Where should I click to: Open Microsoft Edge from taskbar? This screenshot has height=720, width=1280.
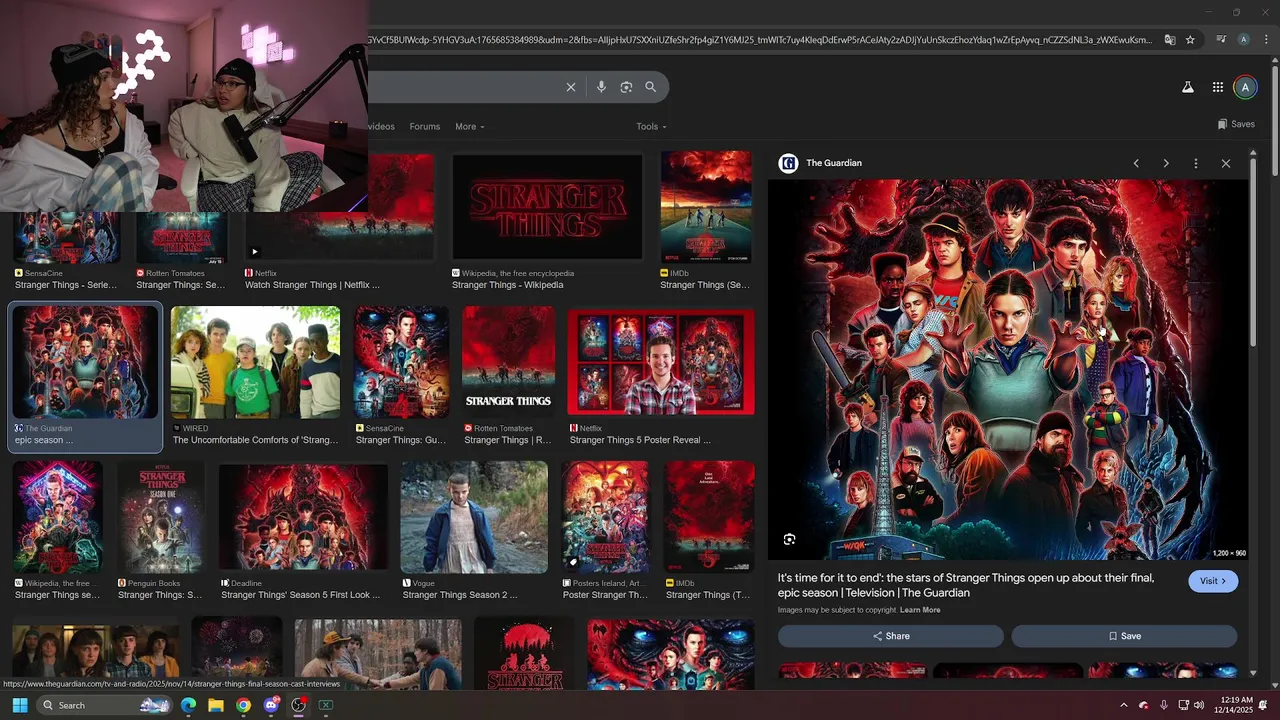point(188,705)
